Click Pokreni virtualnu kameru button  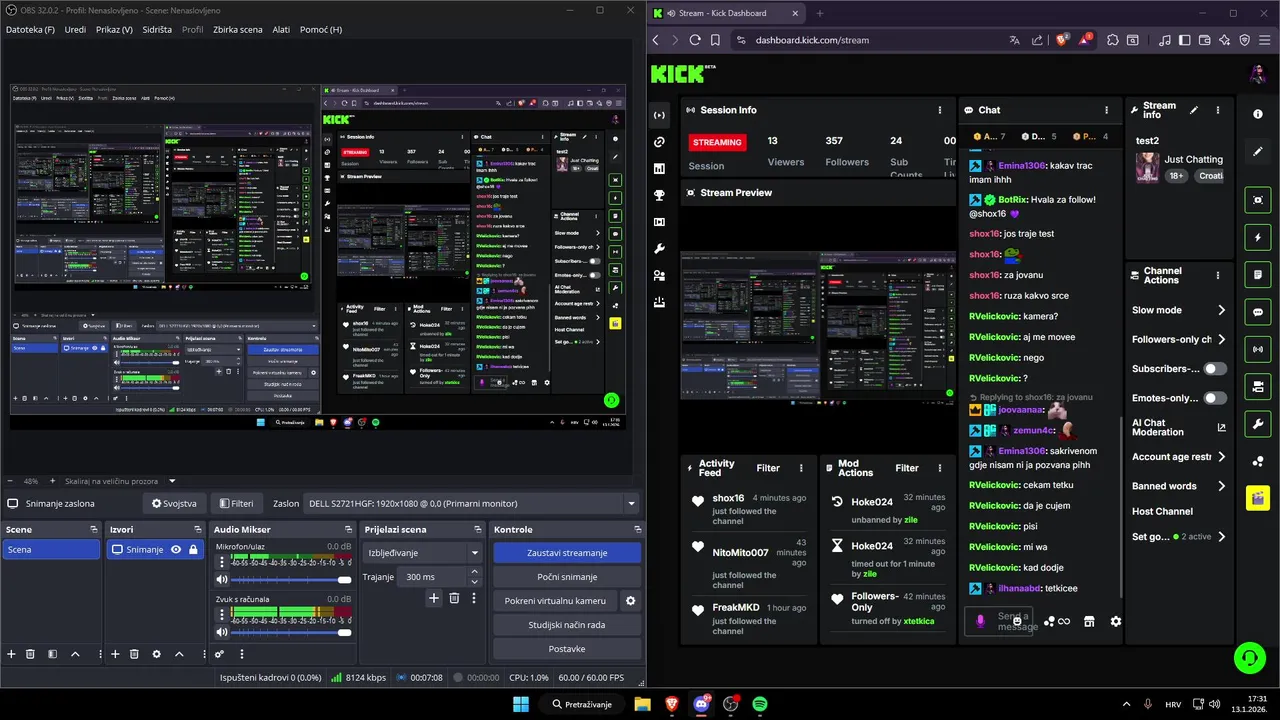pos(555,601)
